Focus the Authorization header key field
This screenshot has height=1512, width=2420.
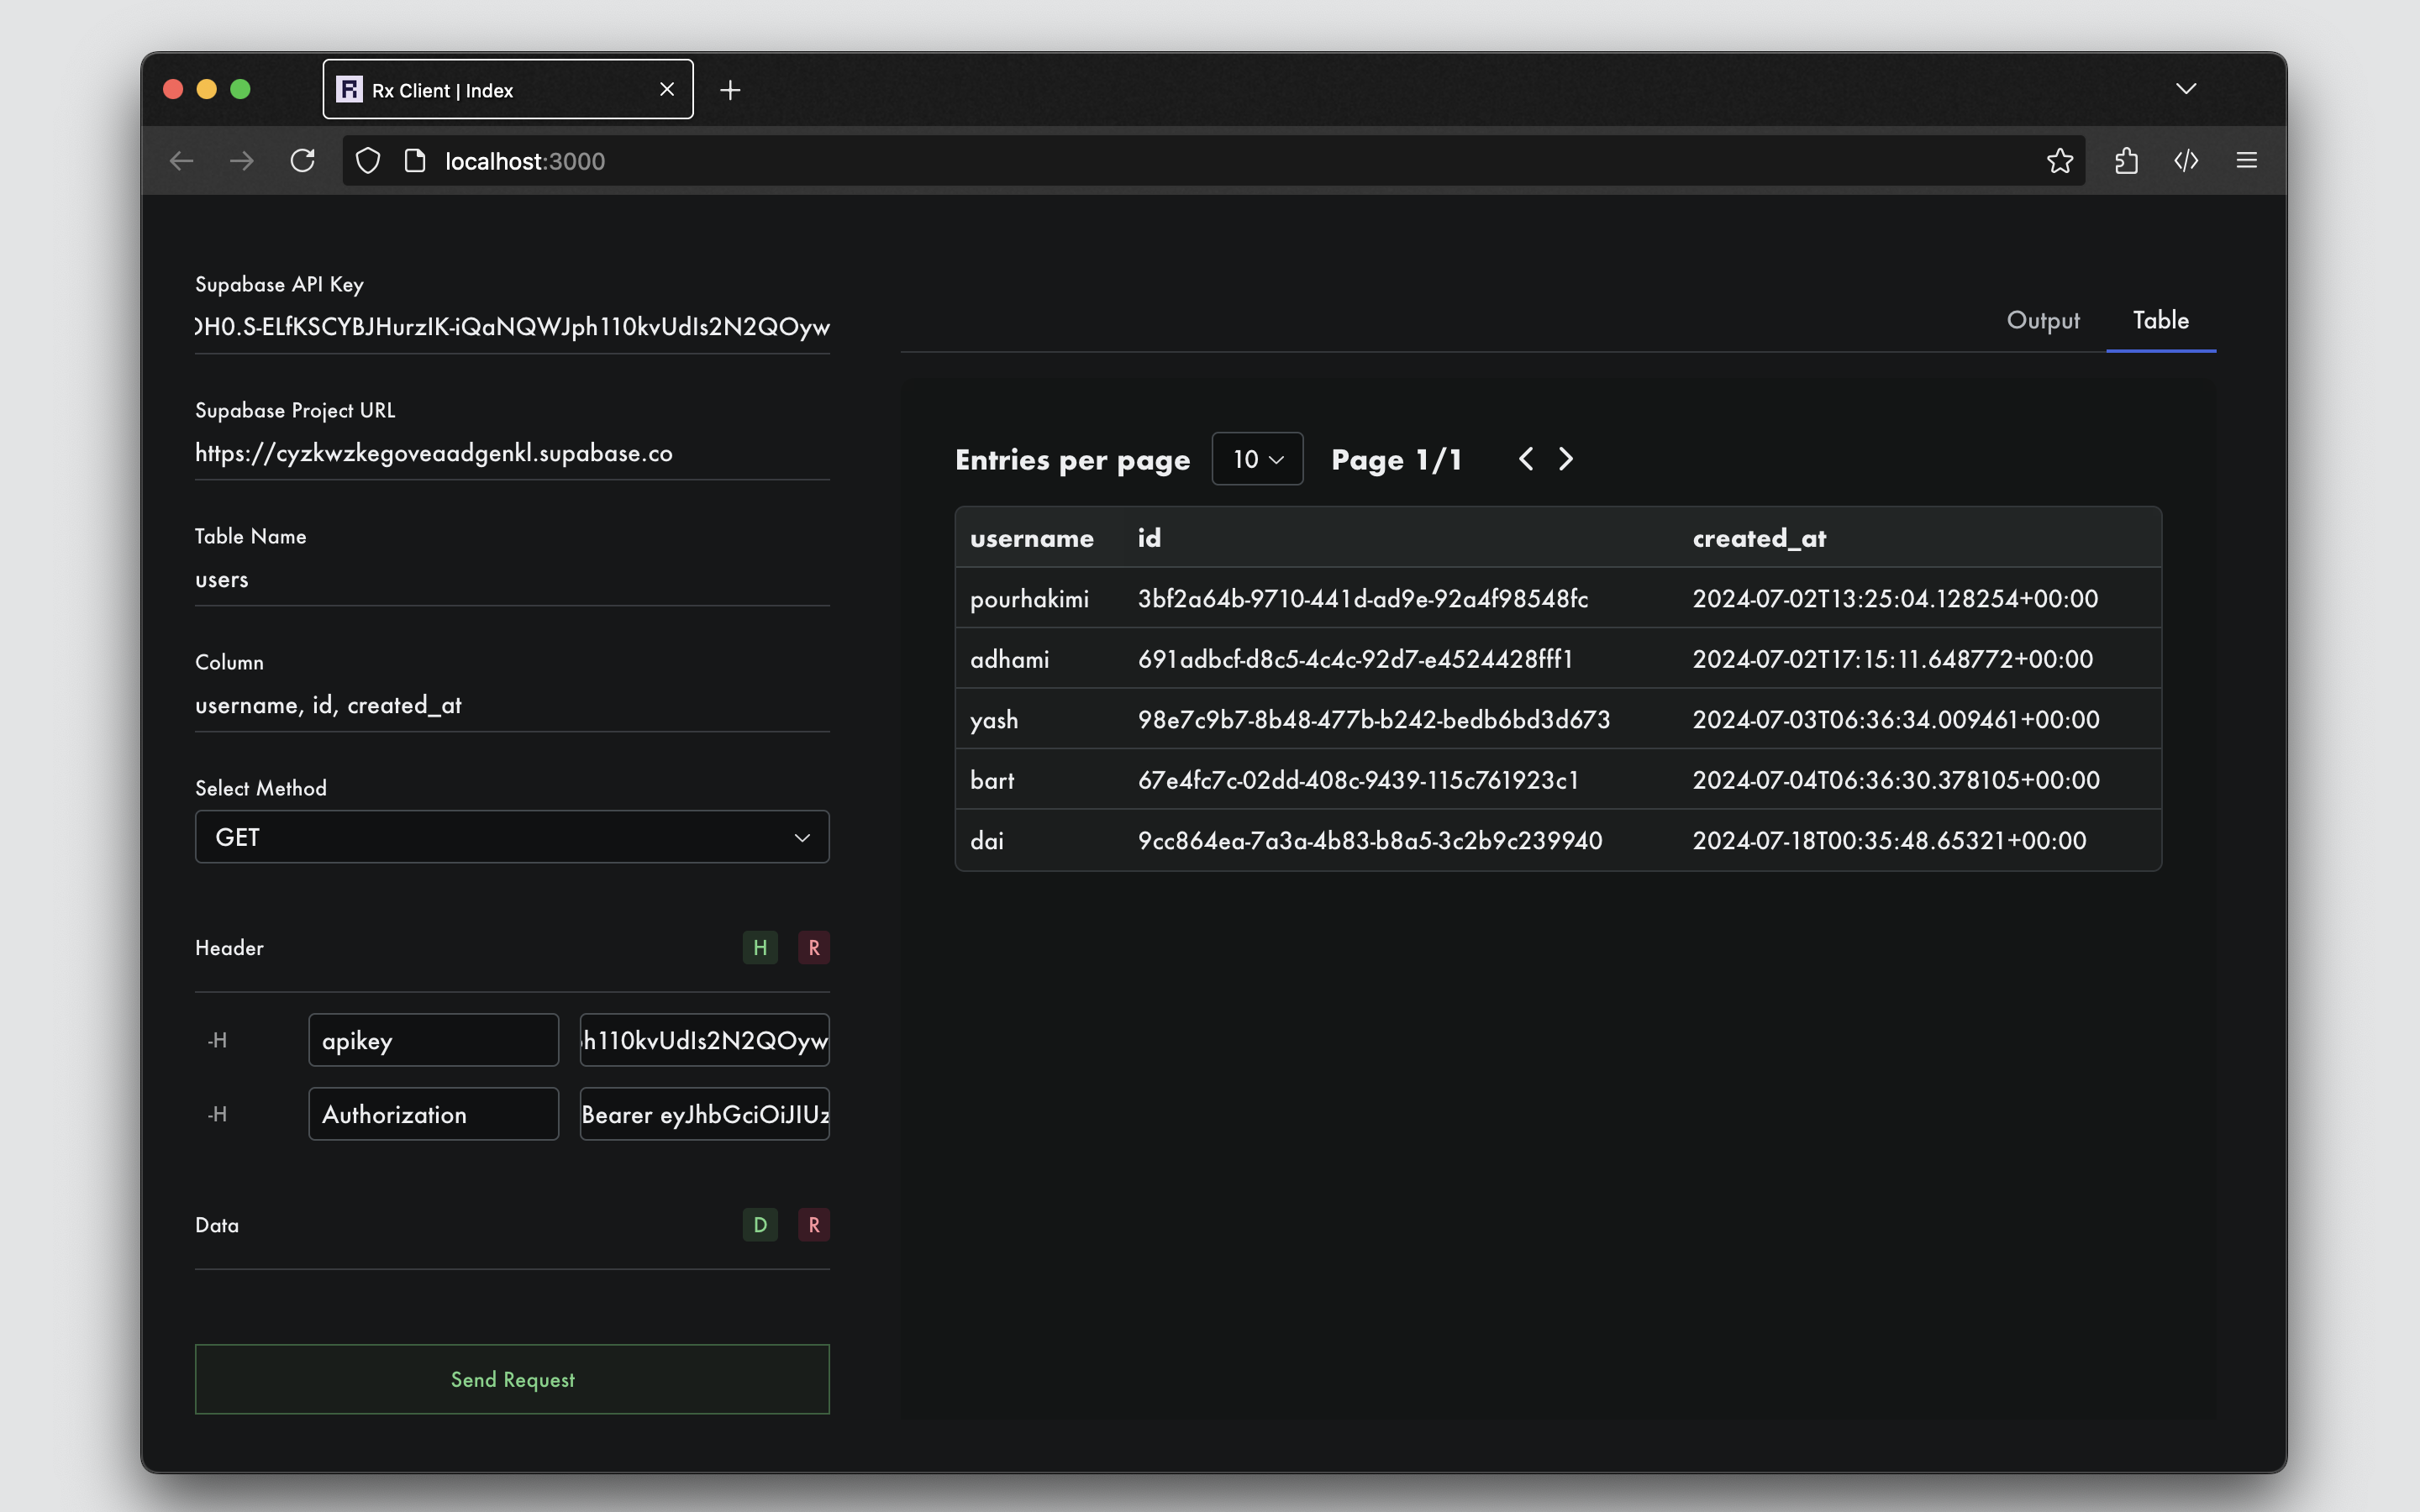click(x=433, y=1114)
